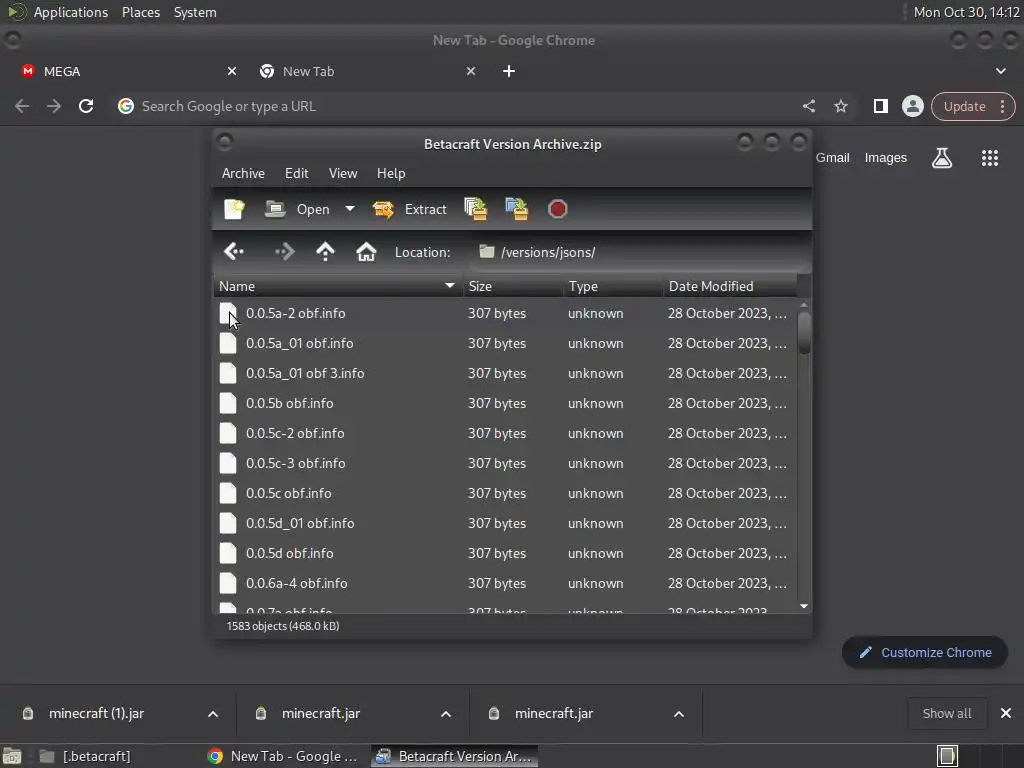1024x768 pixels.
Task: Open the Applications system menu
Action: click(x=71, y=12)
